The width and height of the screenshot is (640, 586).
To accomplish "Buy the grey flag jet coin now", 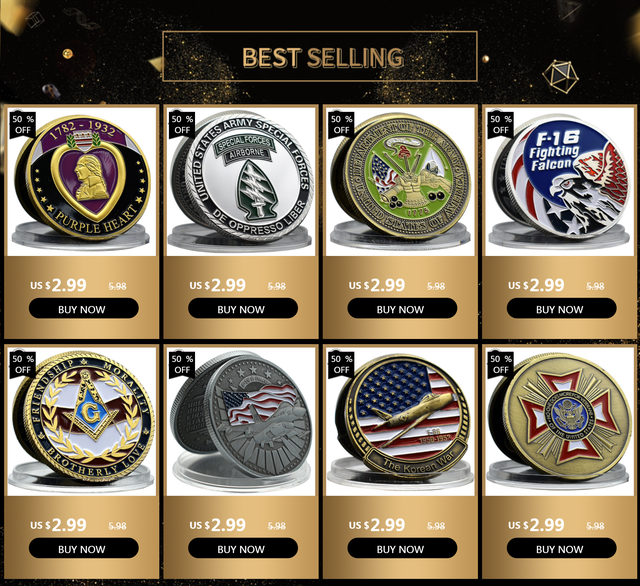I will [x=243, y=548].
